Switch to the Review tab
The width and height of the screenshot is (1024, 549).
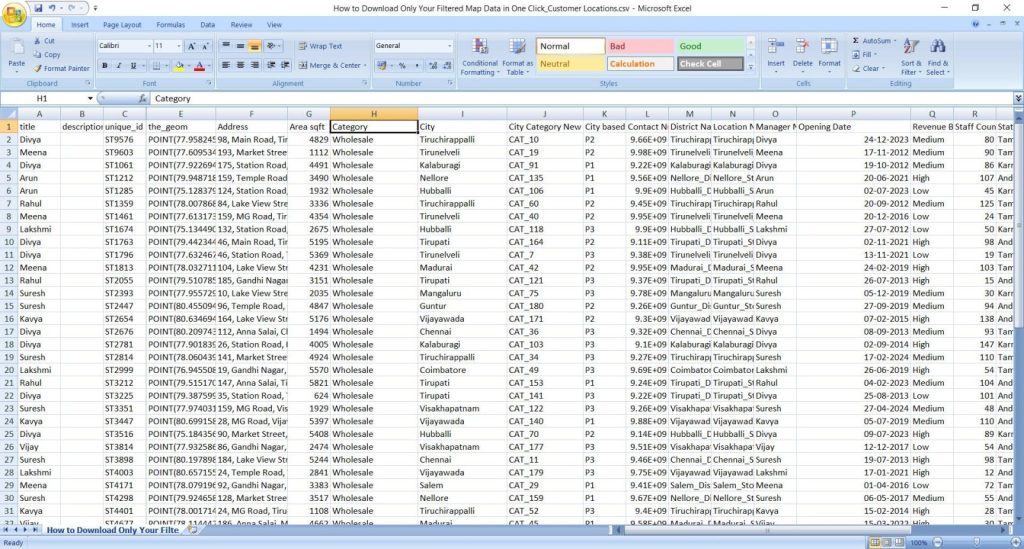click(x=241, y=25)
